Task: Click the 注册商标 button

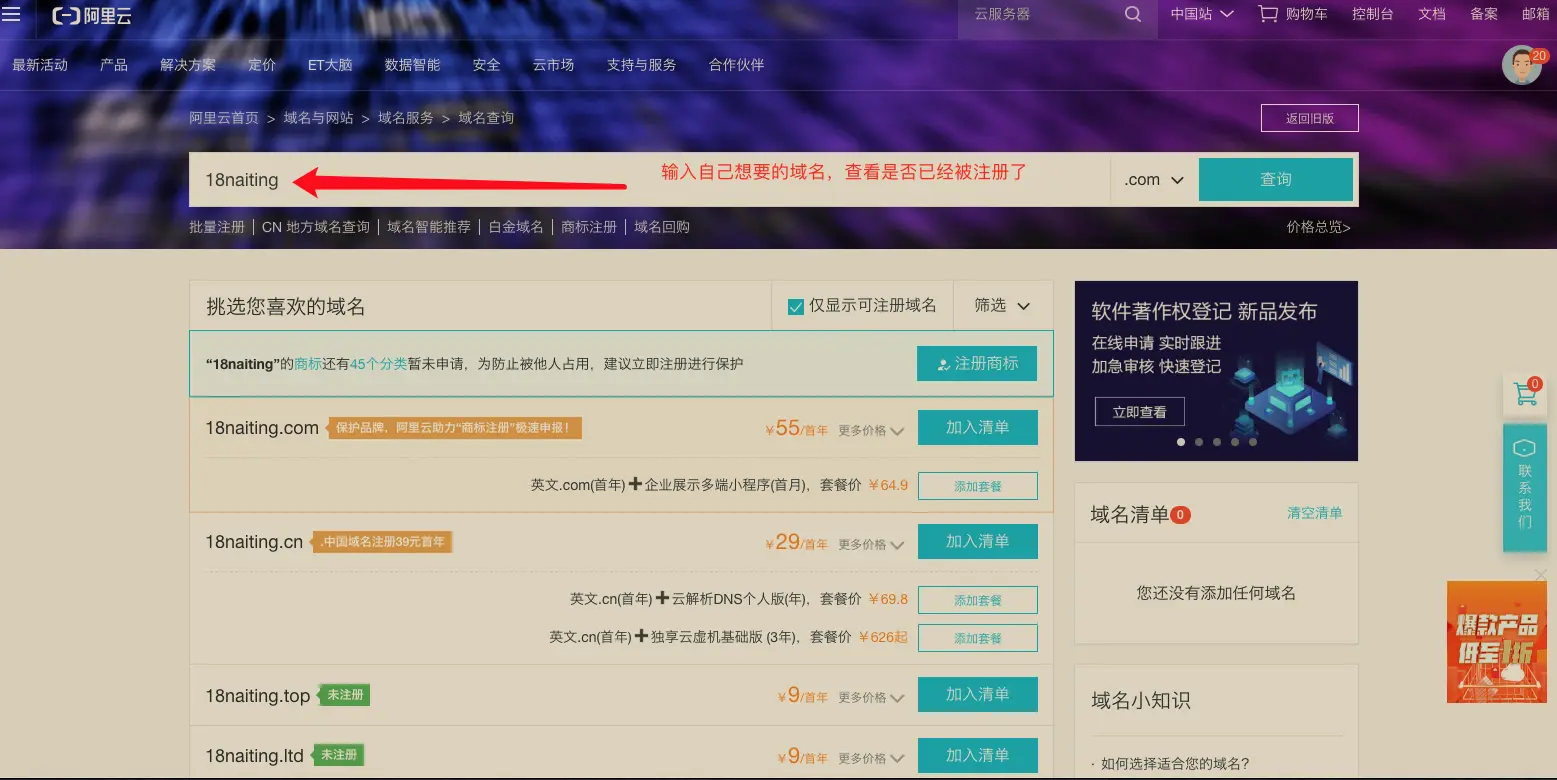Action: 977,364
